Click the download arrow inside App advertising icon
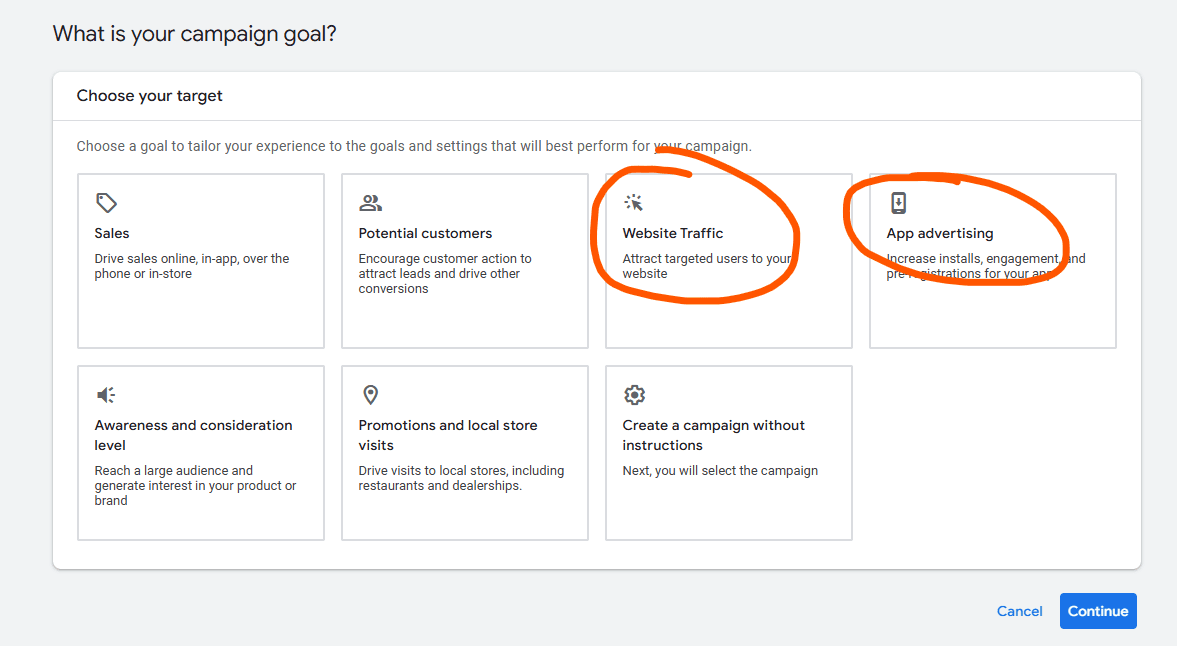 (x=899, y=201)
